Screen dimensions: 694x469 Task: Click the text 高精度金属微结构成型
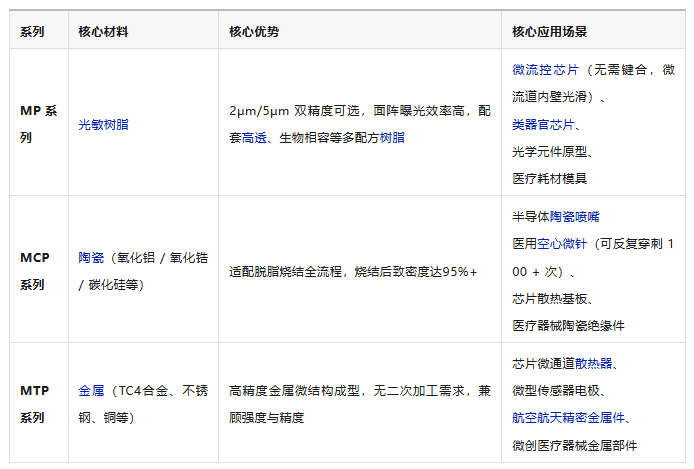coord(294,390)
